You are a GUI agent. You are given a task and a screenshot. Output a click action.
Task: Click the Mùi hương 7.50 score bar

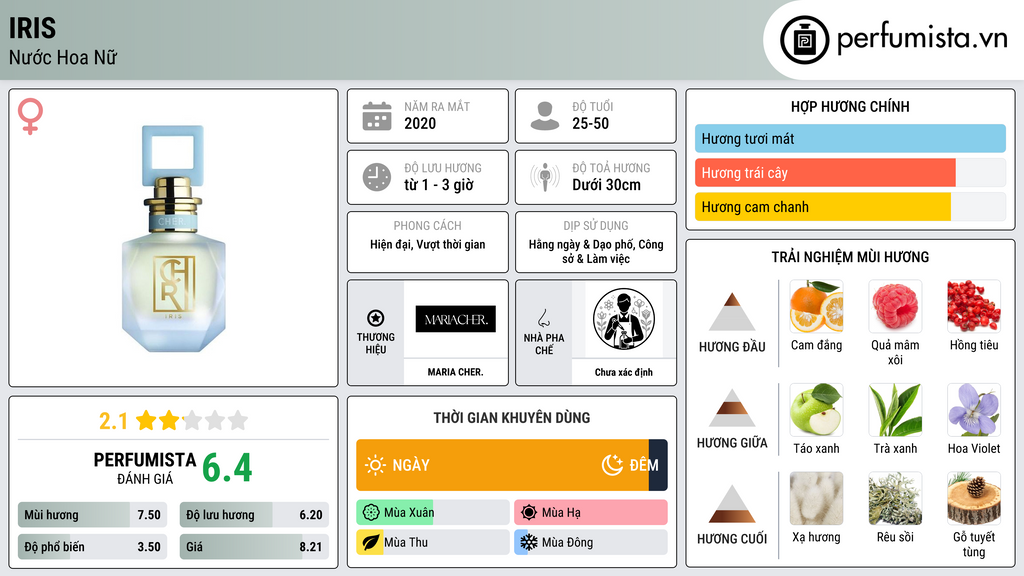click(x=92, y=515)
